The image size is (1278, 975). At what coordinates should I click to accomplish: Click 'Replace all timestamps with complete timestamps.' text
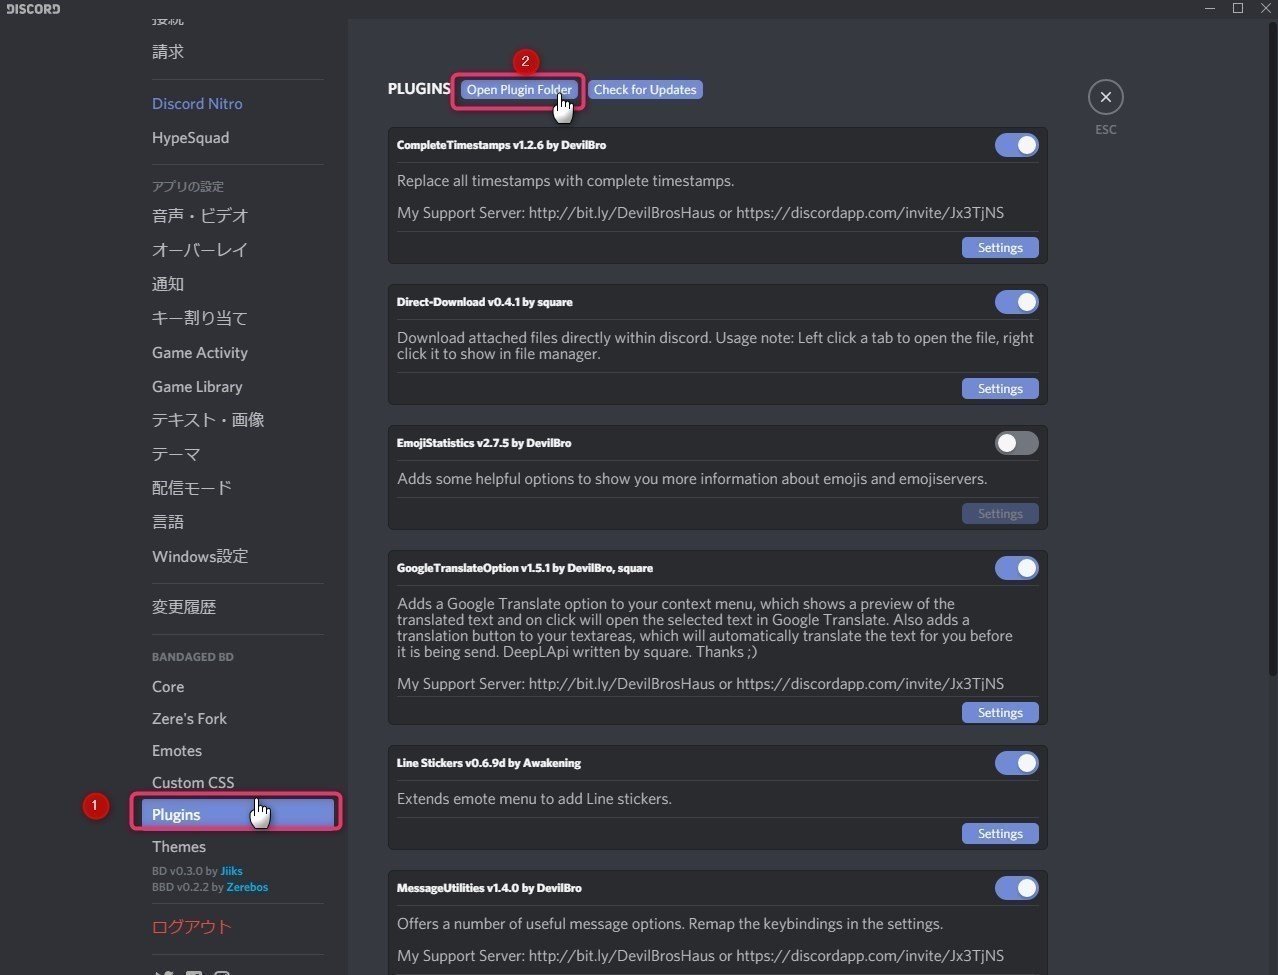tap(565, 181)
